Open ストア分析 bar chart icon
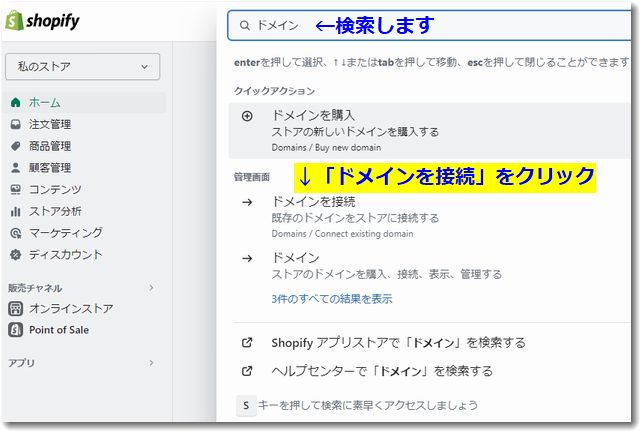 [x=16, y=211]
